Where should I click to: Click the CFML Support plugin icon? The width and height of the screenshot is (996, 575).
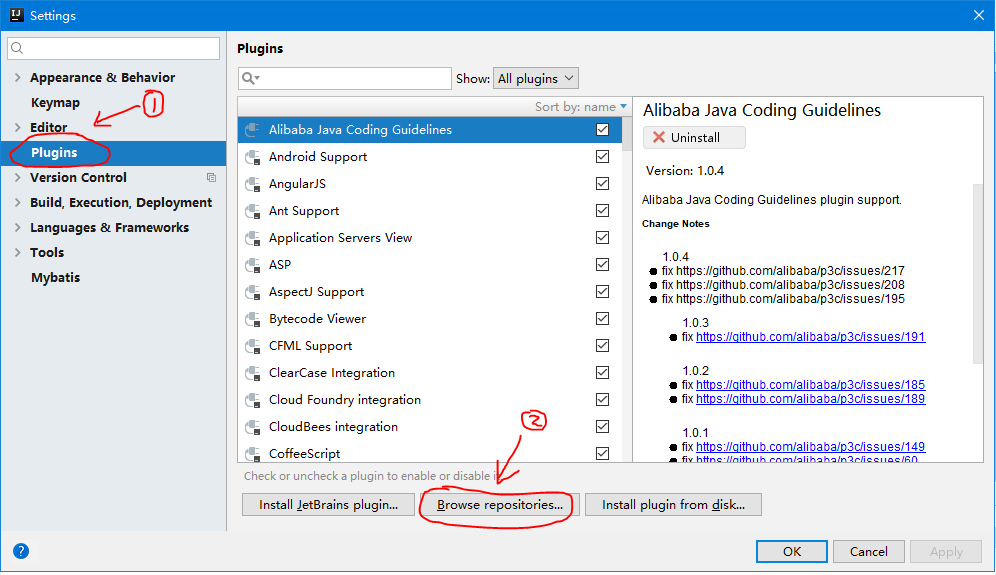[x=253, y=346]
